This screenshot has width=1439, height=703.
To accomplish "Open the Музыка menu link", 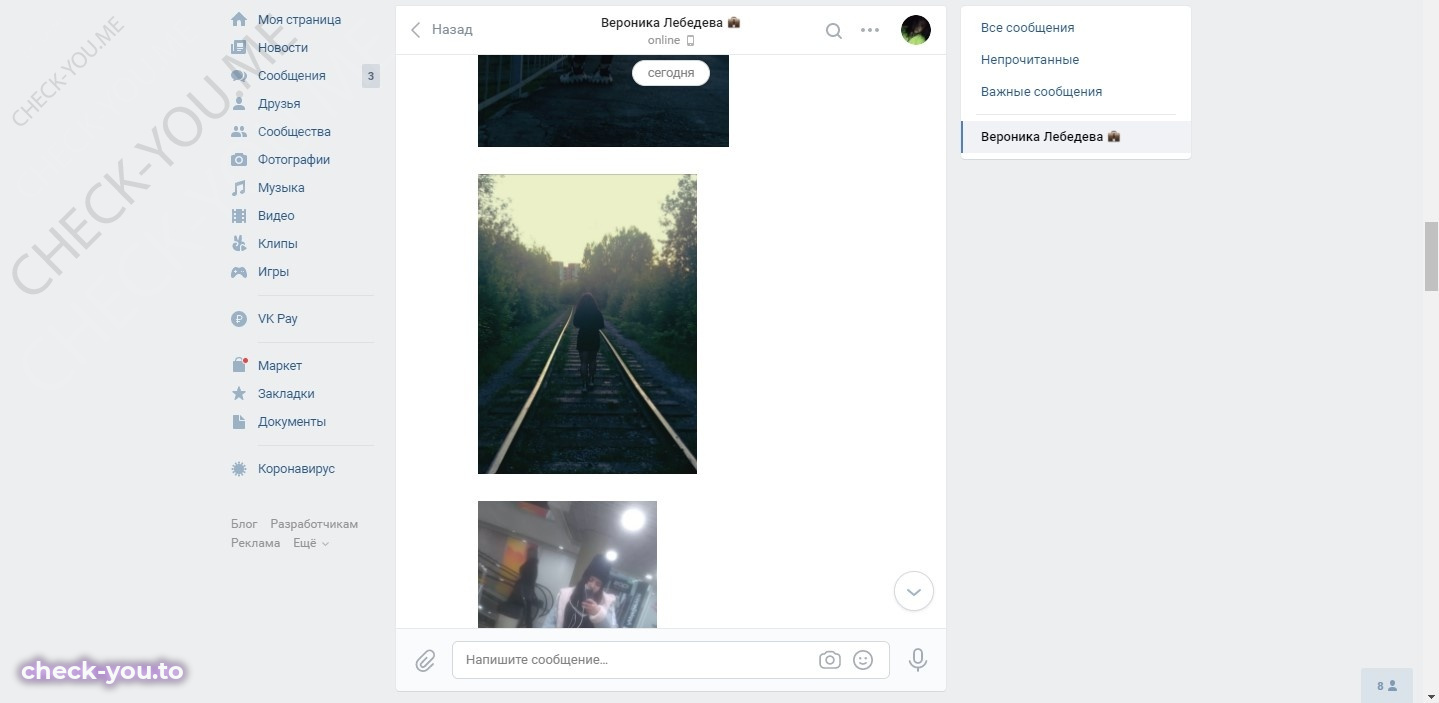I will point(281,187).
